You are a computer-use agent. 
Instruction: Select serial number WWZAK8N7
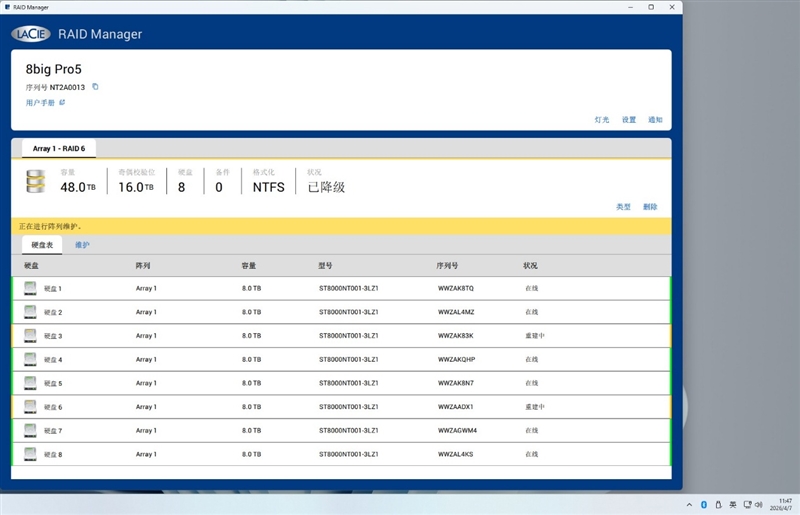click(x=456, y=383)
